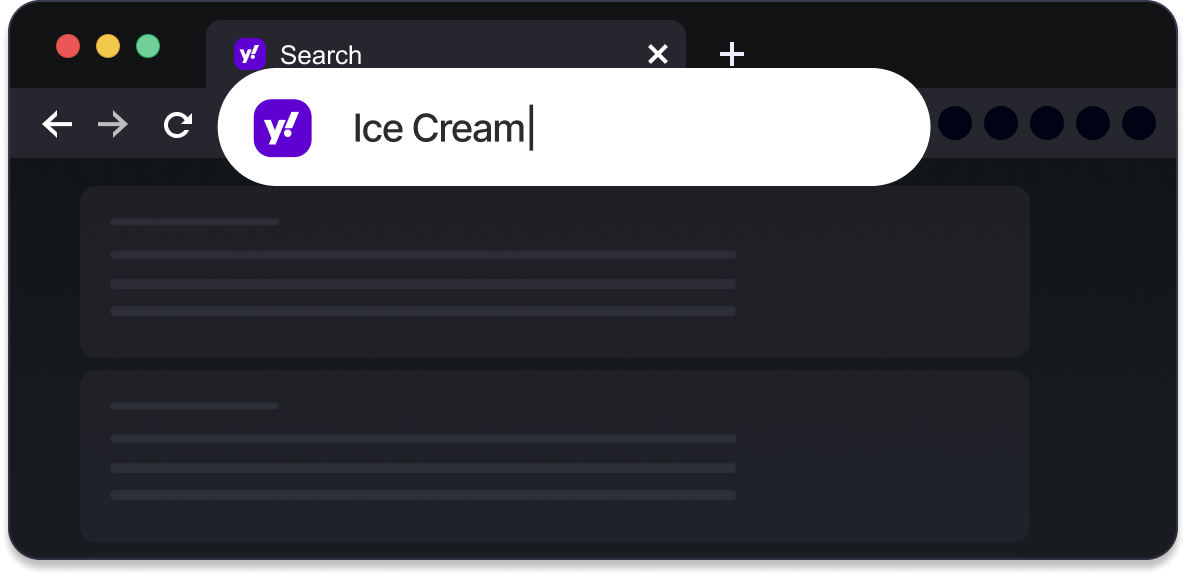Go back with the left arrow
The width and height of the screenshot is (1186, 576).
57,124
